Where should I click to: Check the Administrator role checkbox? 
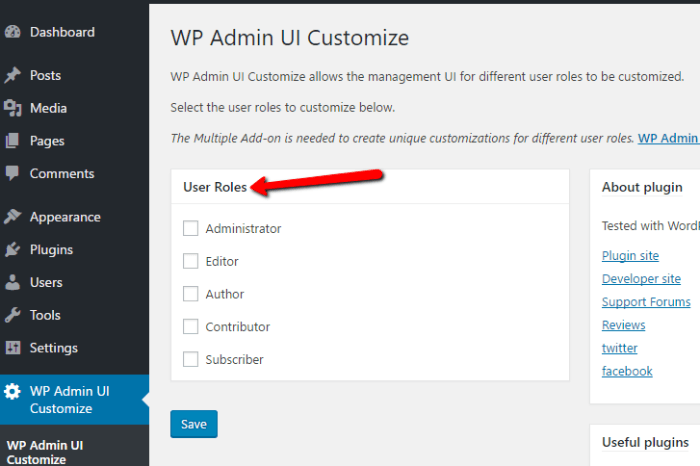click(191, 228)
